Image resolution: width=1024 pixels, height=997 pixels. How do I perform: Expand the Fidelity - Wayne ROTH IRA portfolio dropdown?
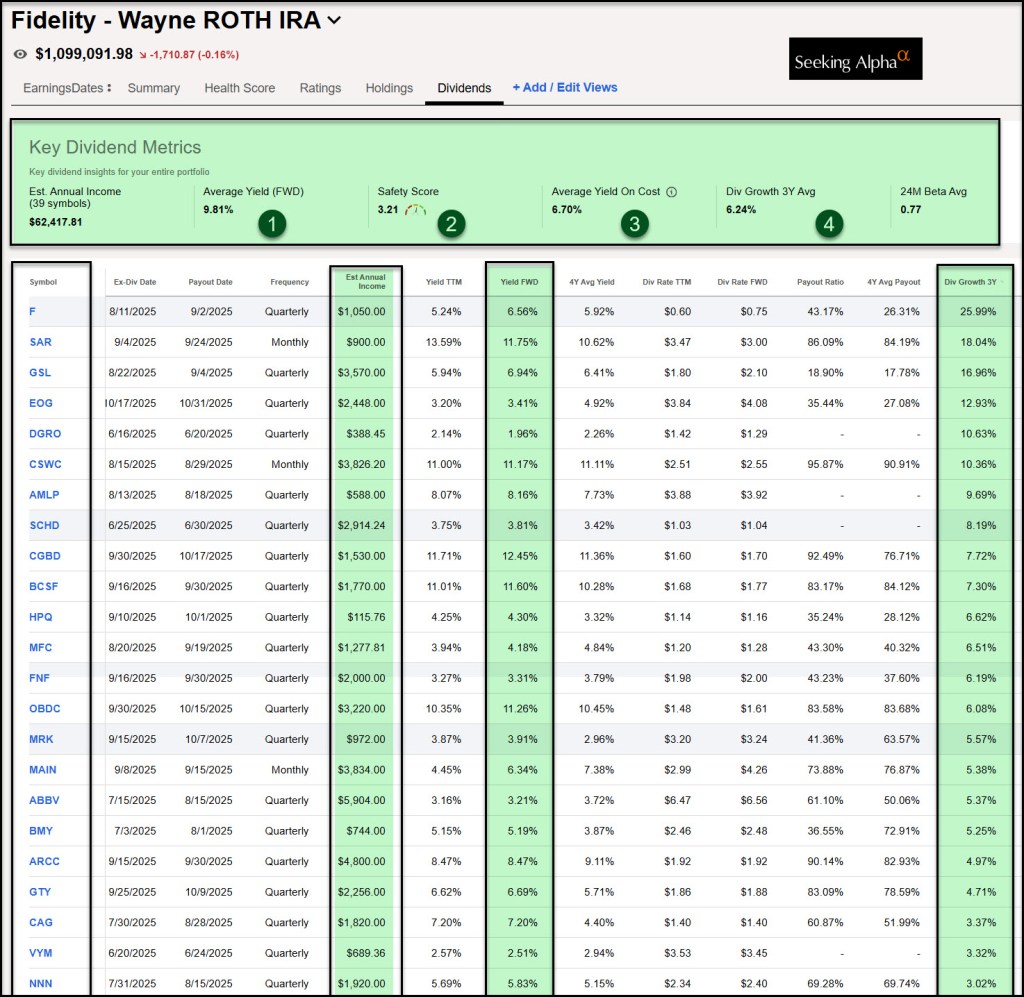coord(334,20)
